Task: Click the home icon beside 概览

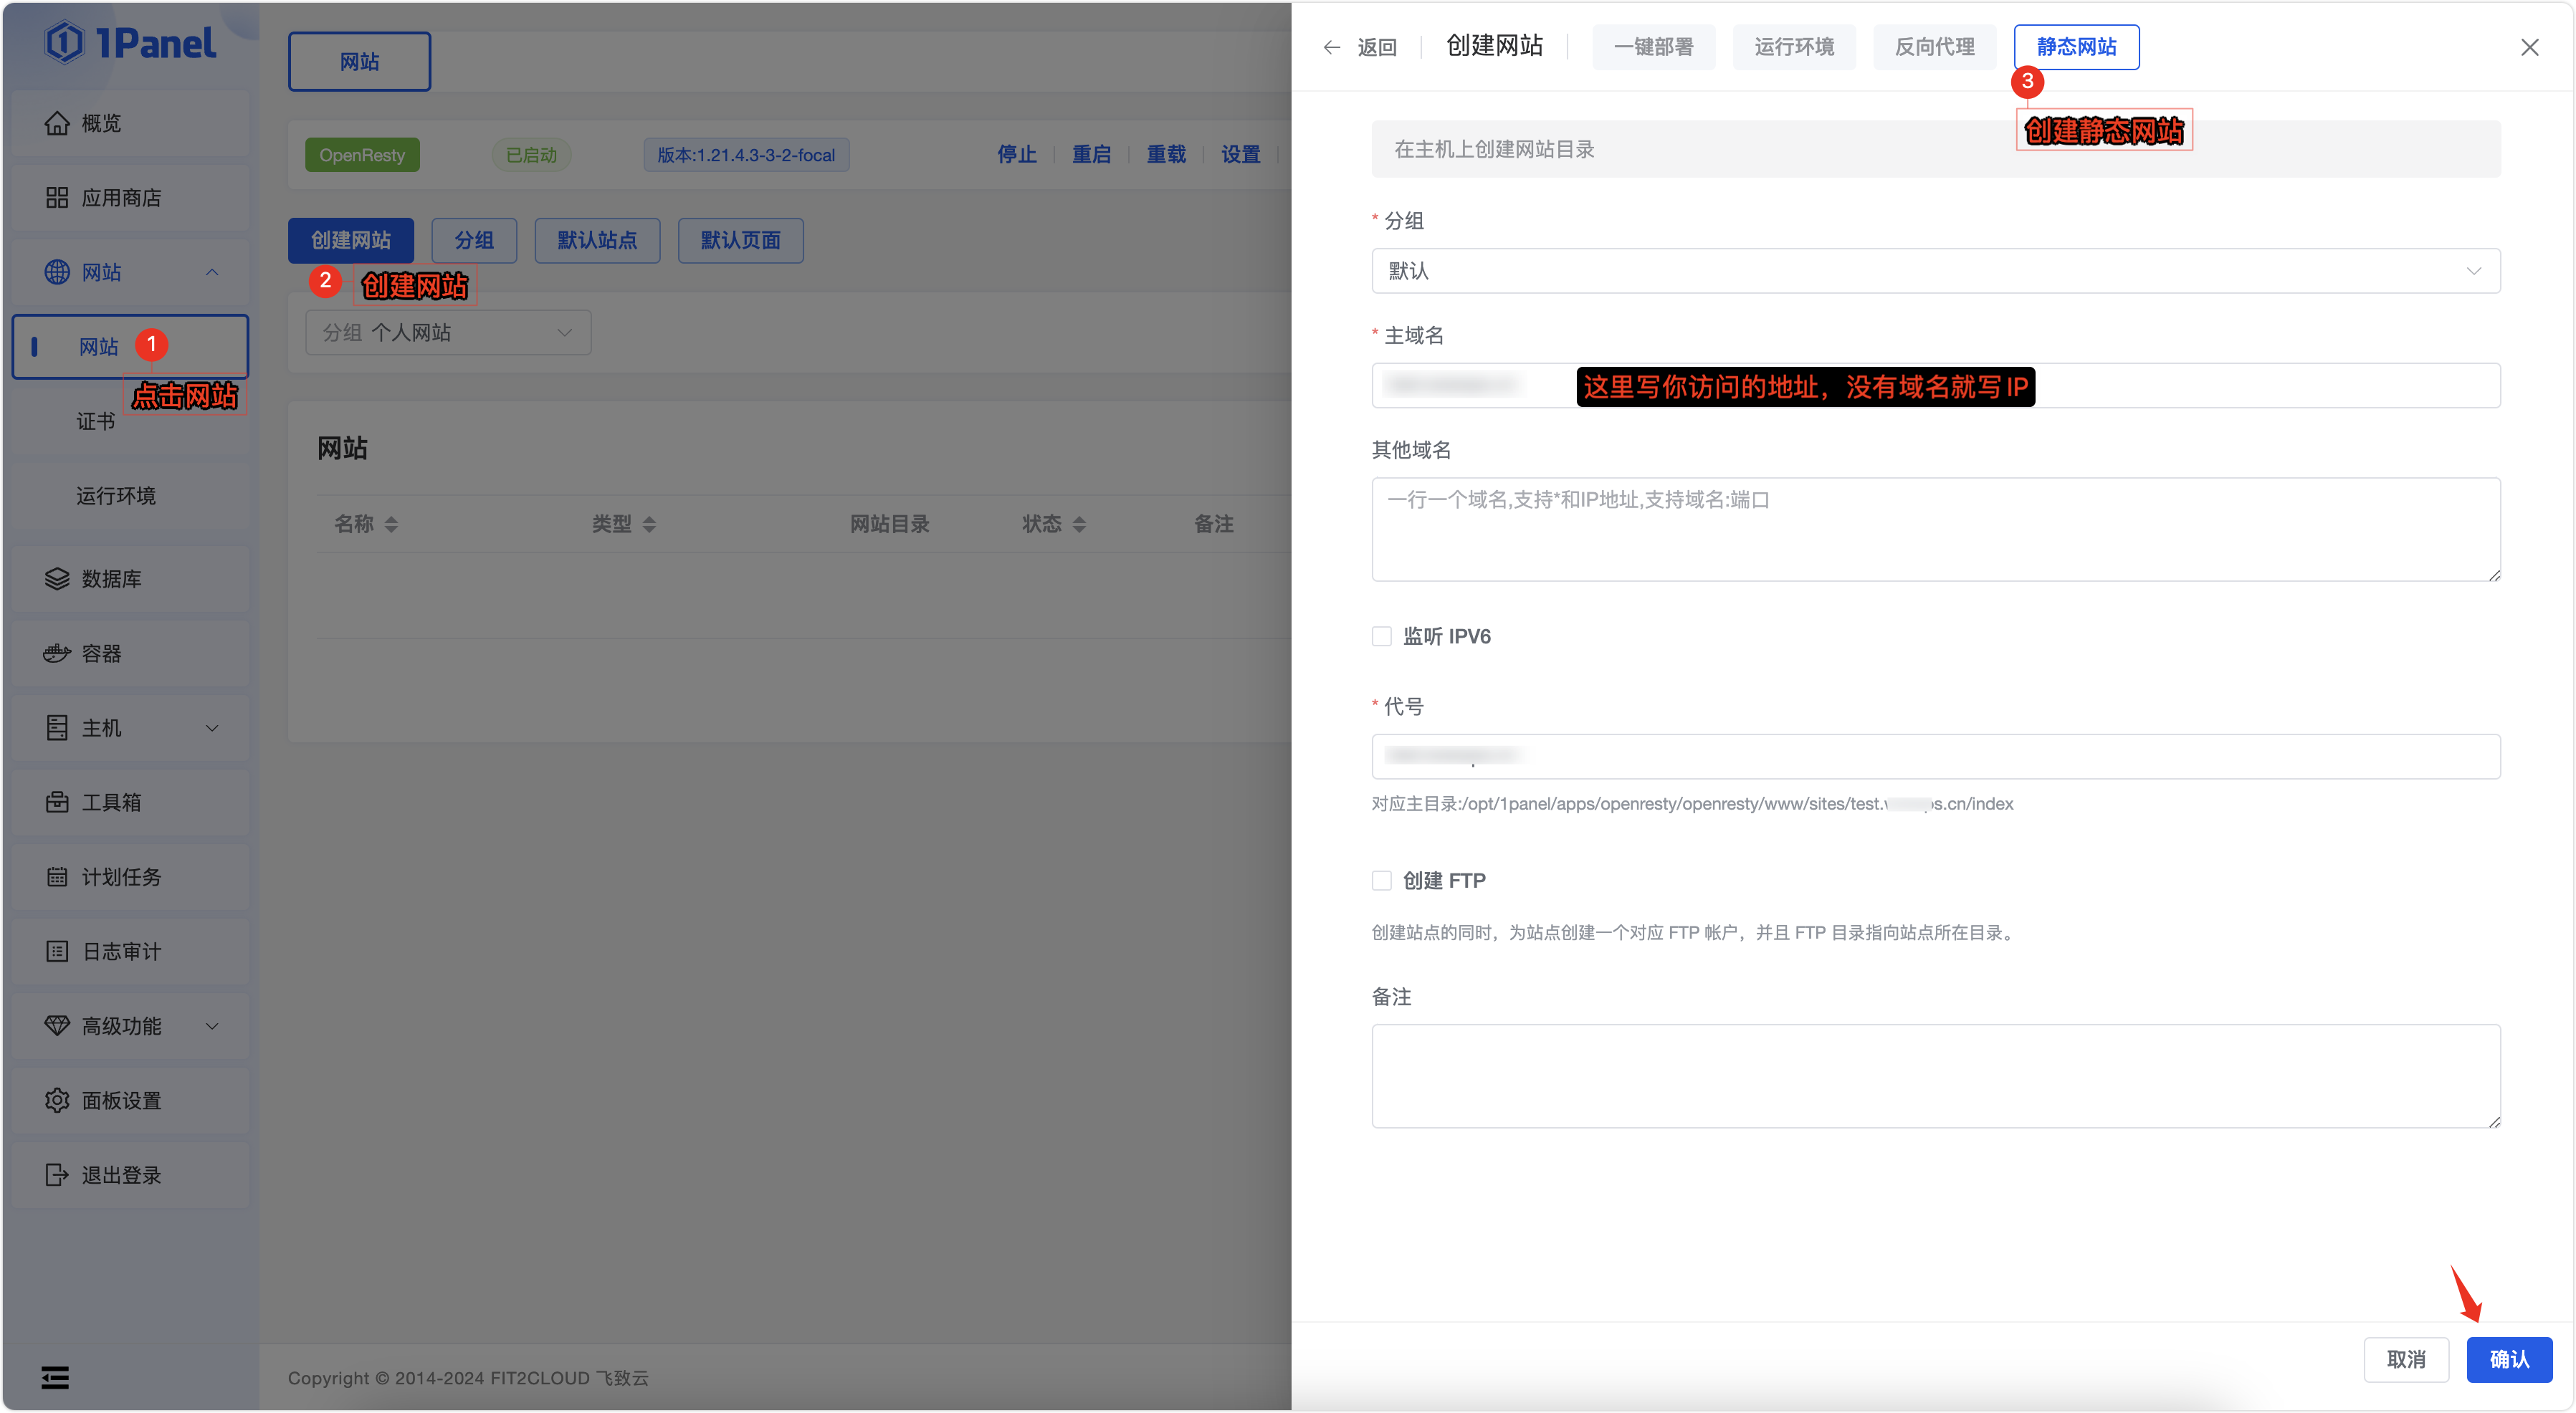Action: [57, 123]
